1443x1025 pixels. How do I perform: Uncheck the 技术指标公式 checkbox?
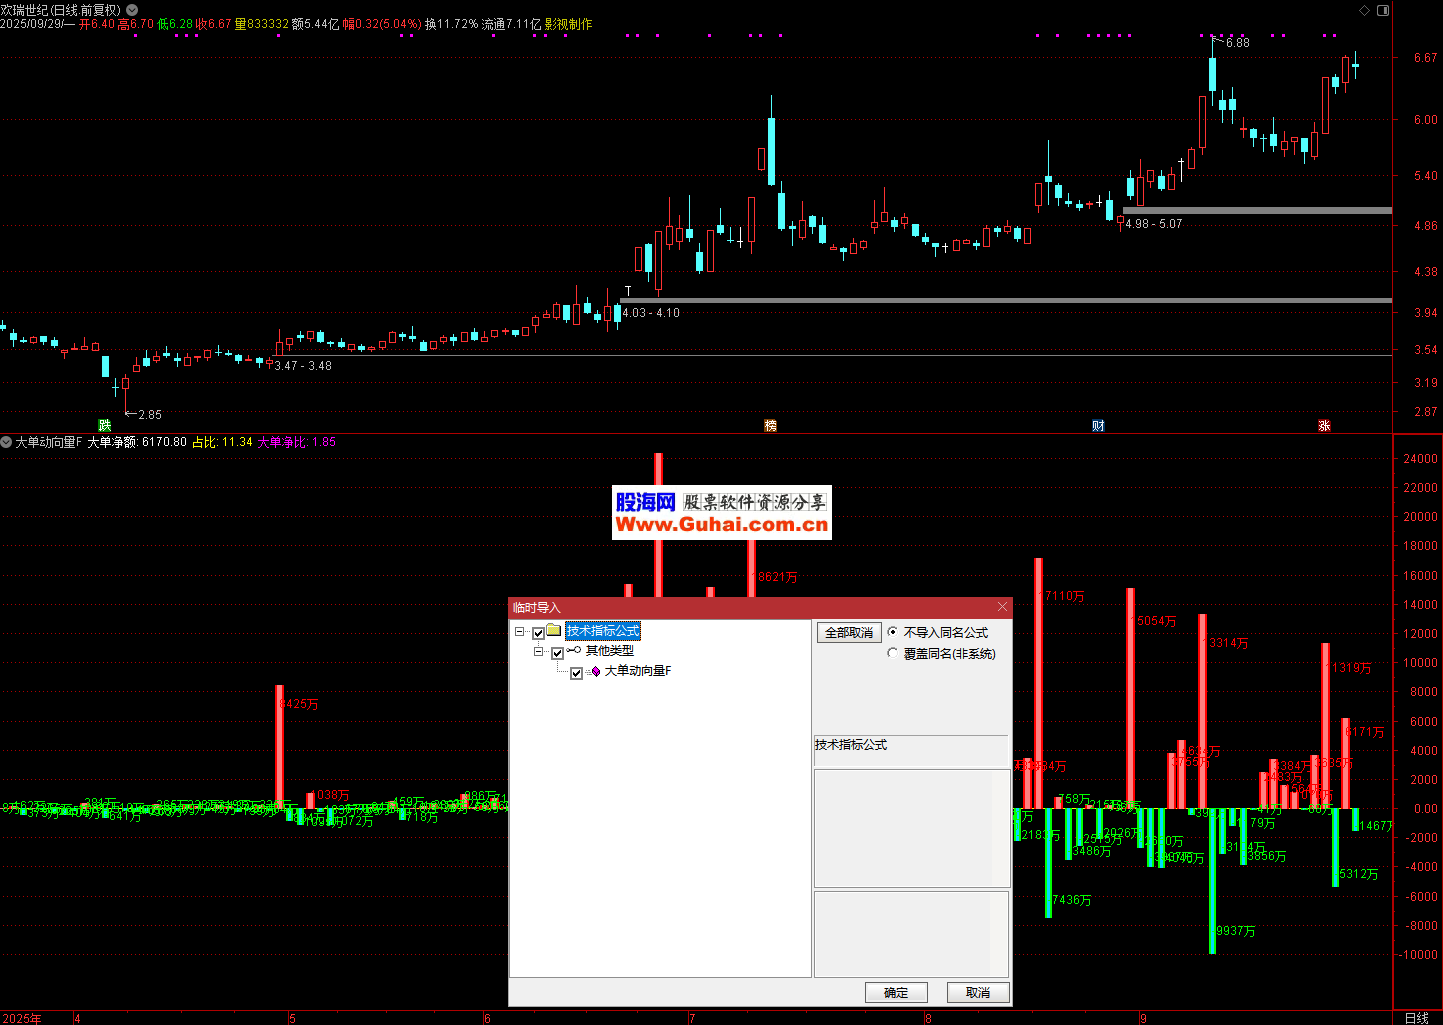[538, 633]
